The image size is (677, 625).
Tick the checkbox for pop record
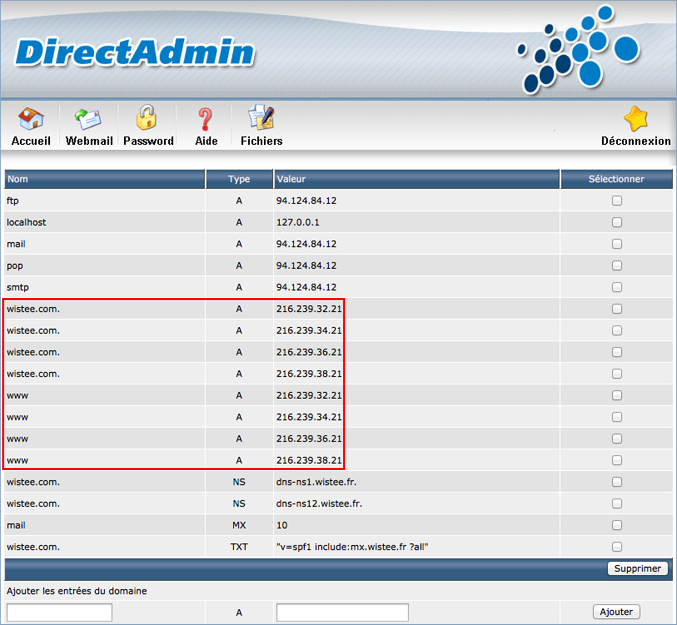point(617,265)
